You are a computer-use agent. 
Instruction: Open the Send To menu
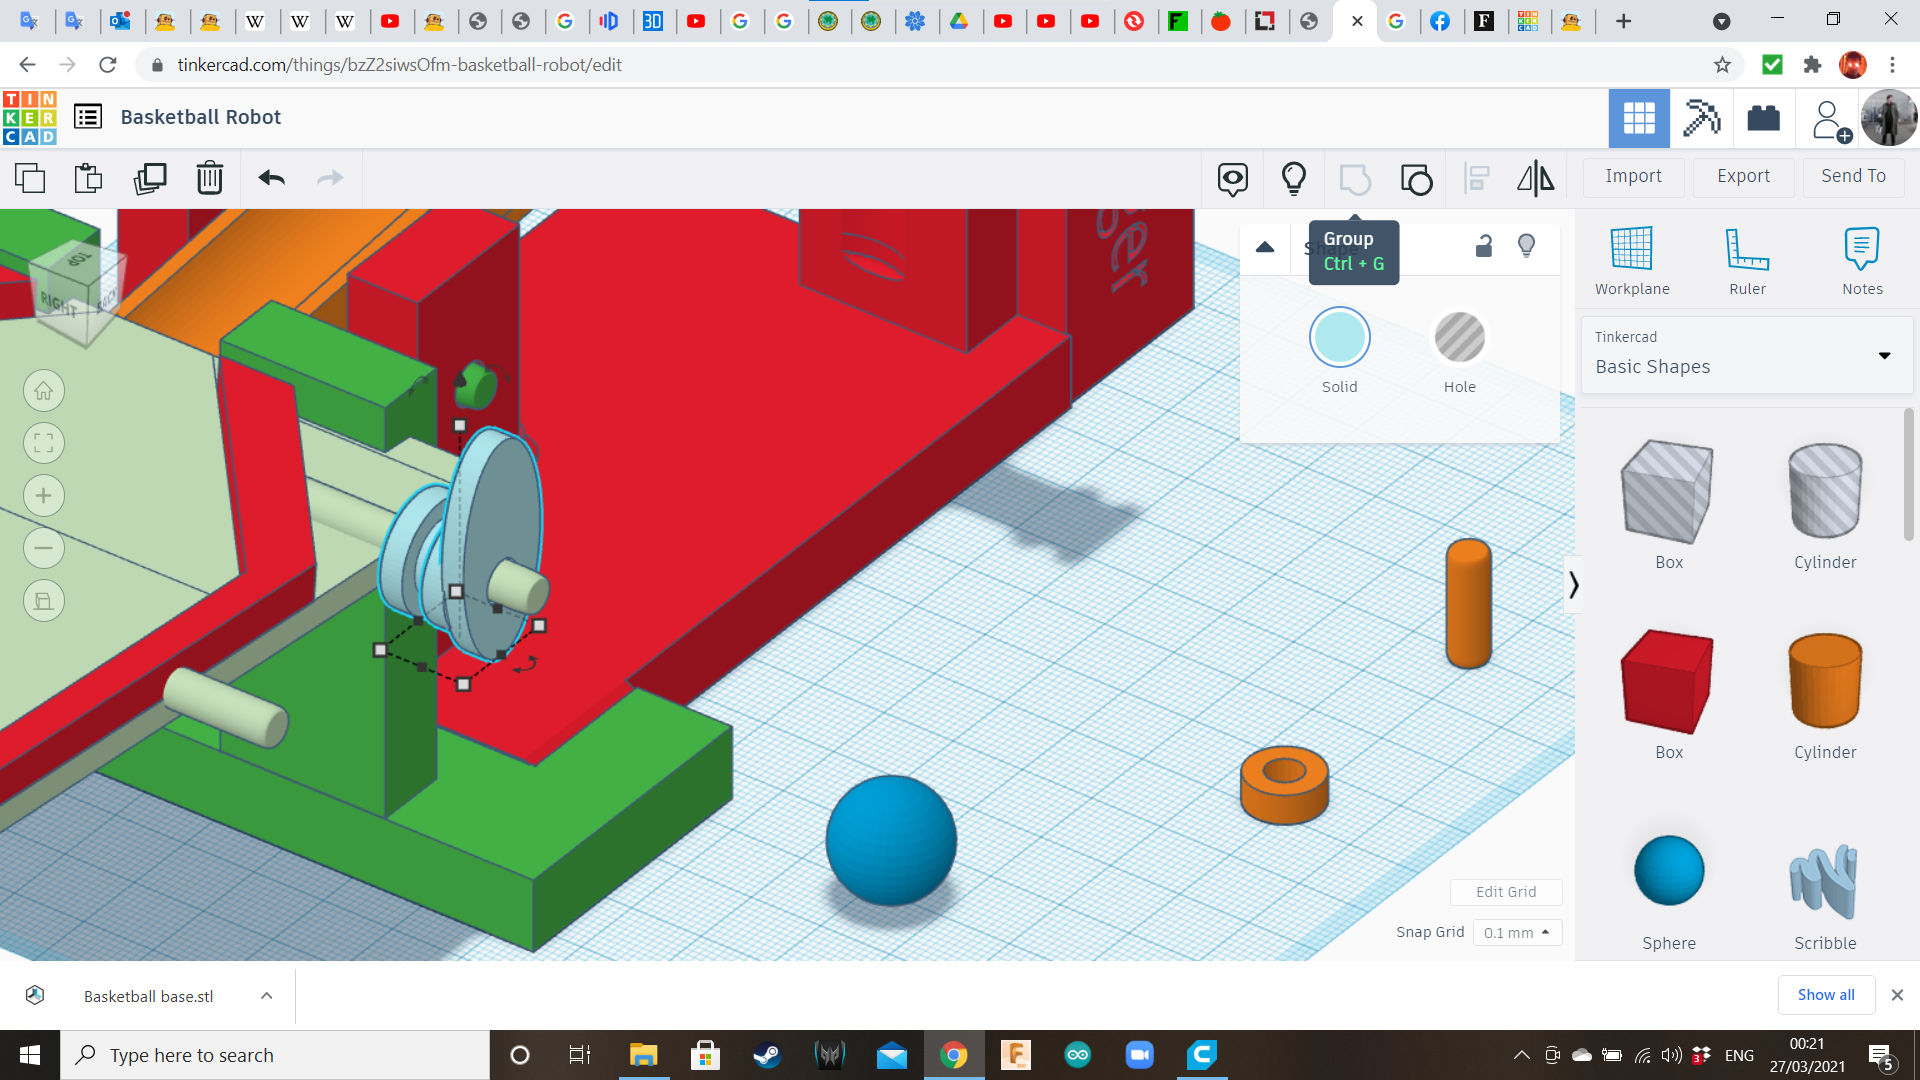[1853, 176]
